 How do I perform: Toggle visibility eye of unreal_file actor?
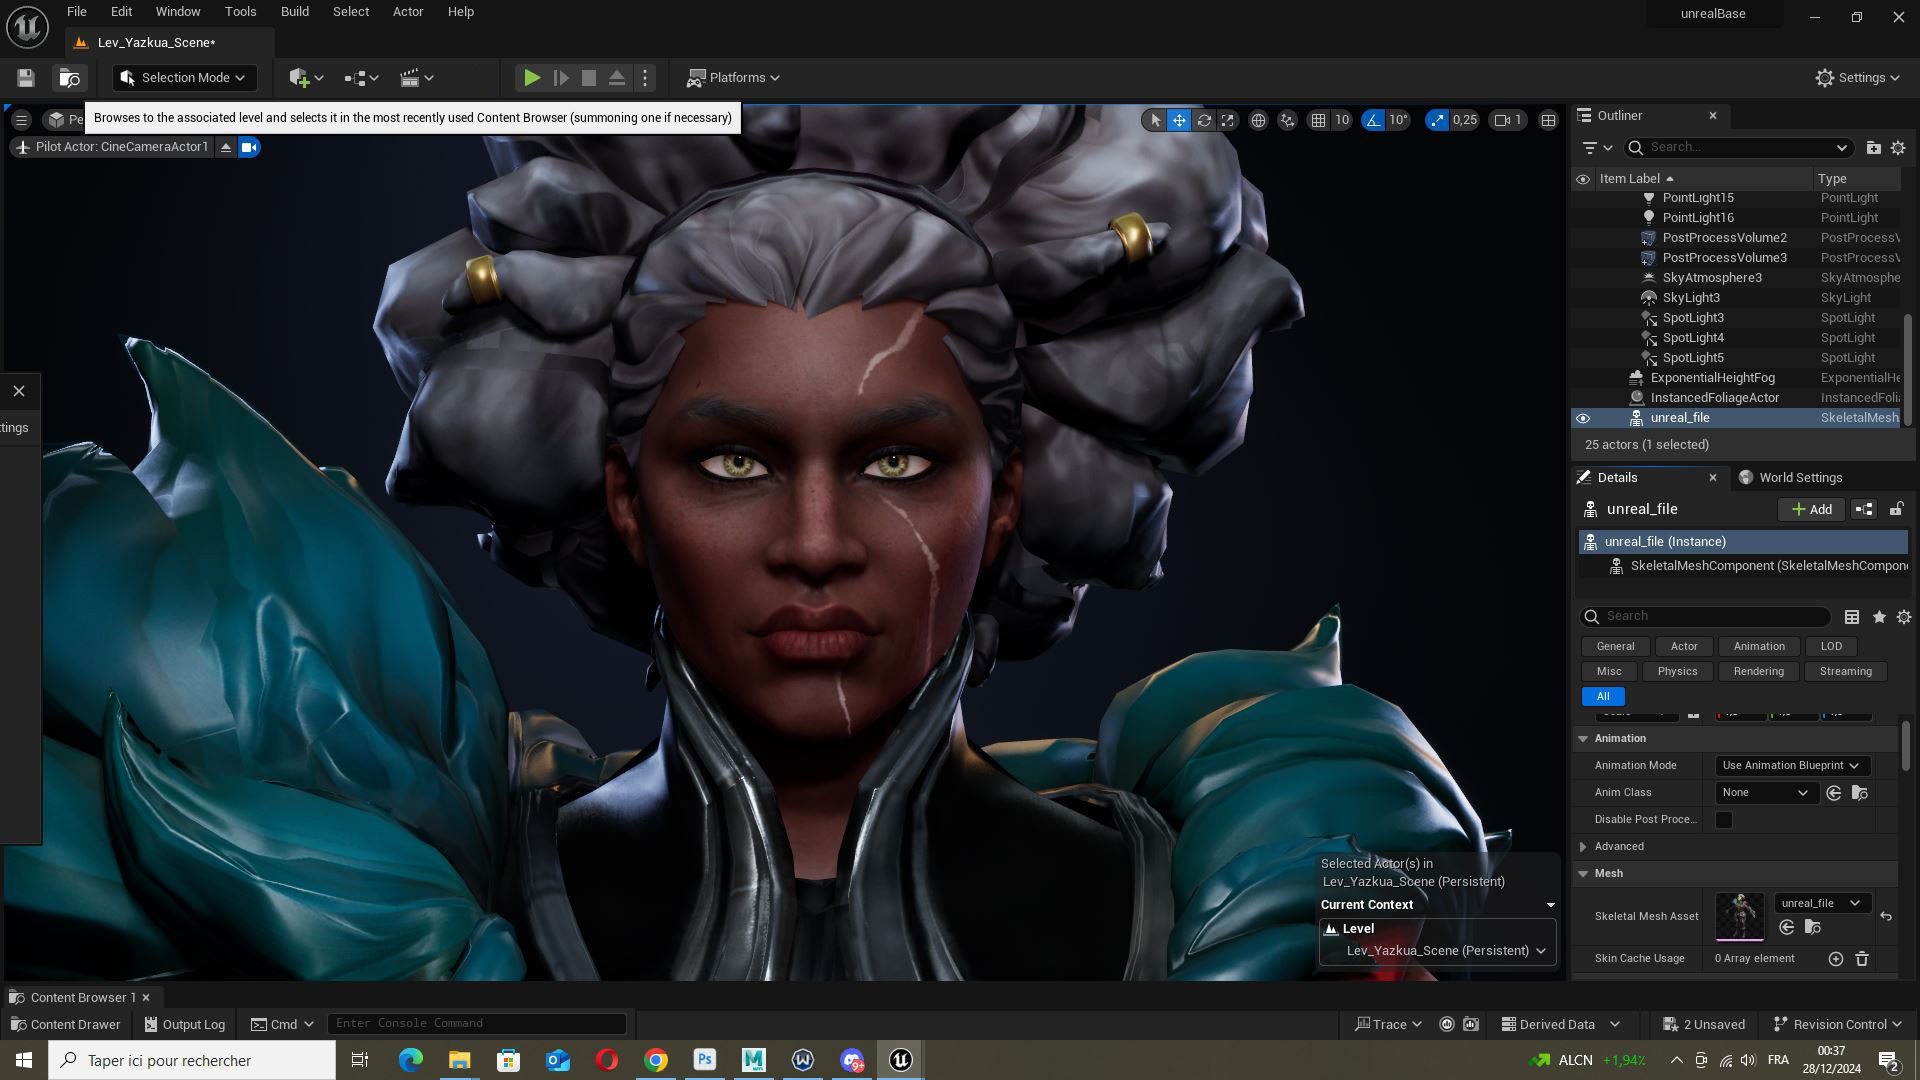point(1583,418)
